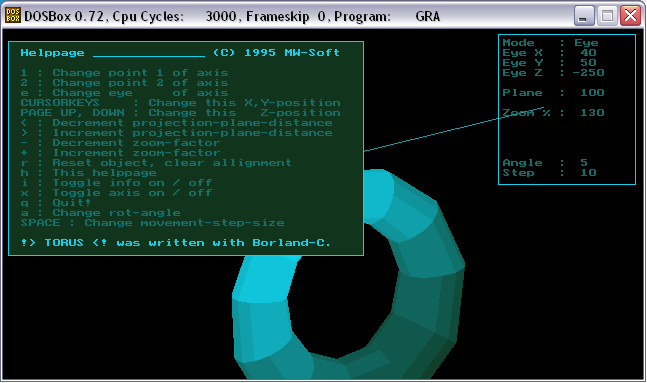Click the 'Mode : Eye' info line
This screenshot has width=647, height=383.
[x=550, y=43]
